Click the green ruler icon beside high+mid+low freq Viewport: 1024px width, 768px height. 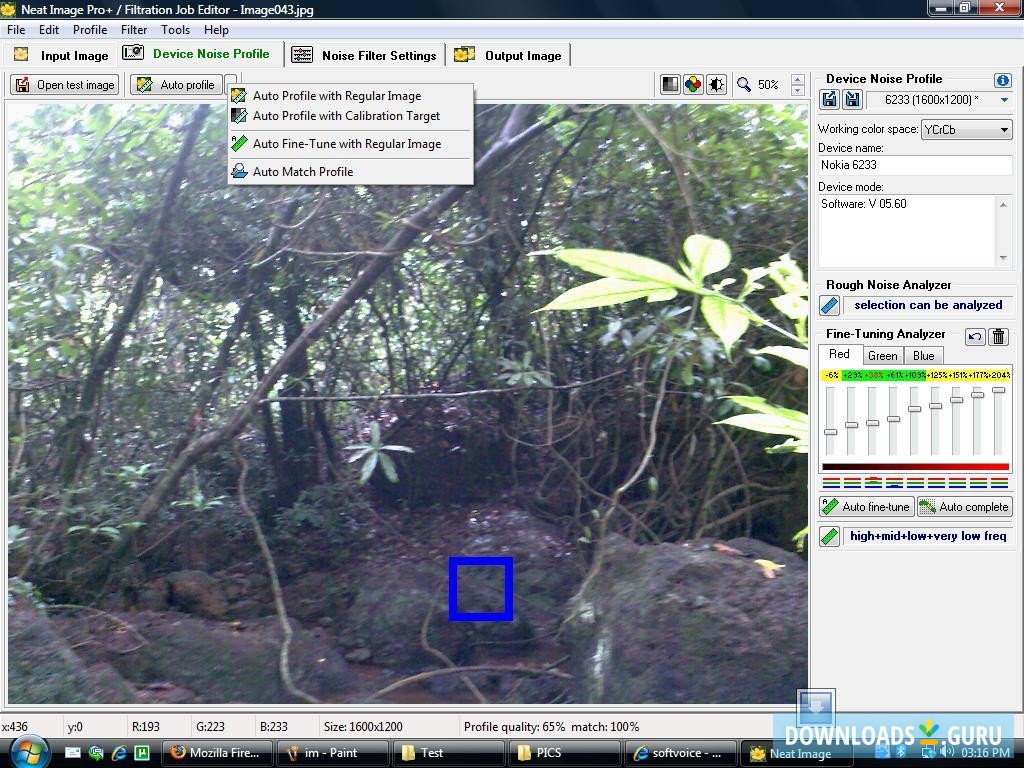click(x=829, y=536)
